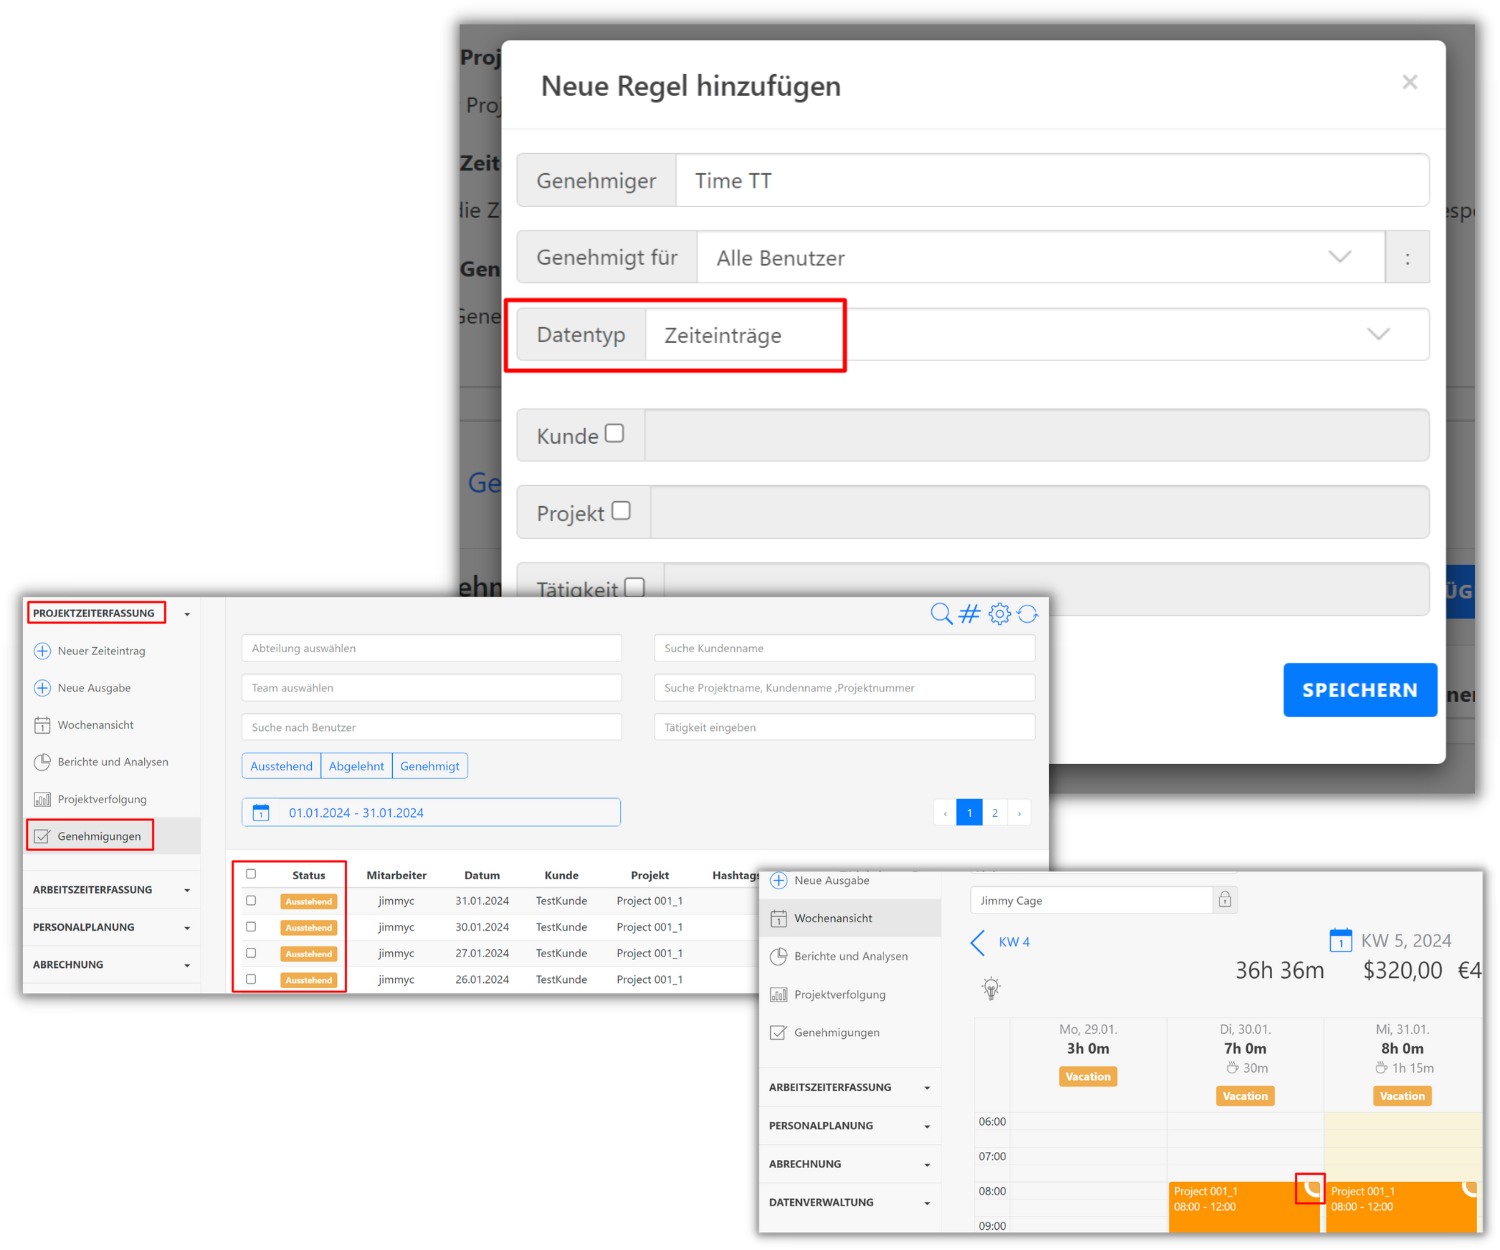Click the search magnifier icon
Viewport: 1500px width, 1250px height.
tap(940, 614)
